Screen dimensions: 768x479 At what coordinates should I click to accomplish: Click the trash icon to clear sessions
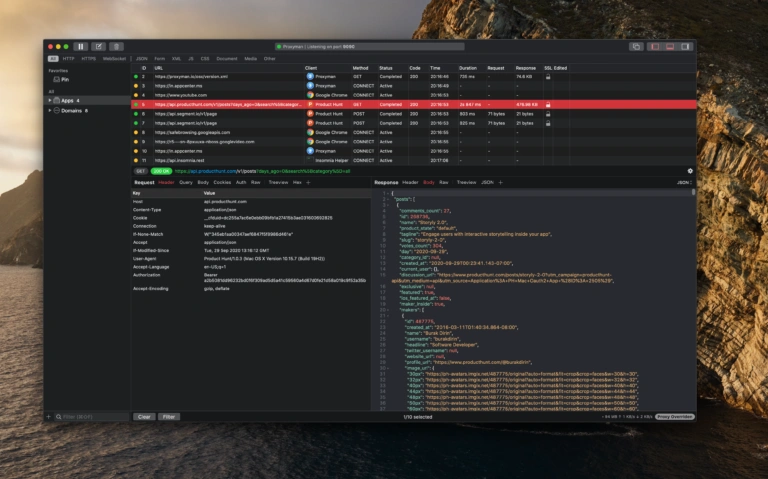click(x=116, y=46)
